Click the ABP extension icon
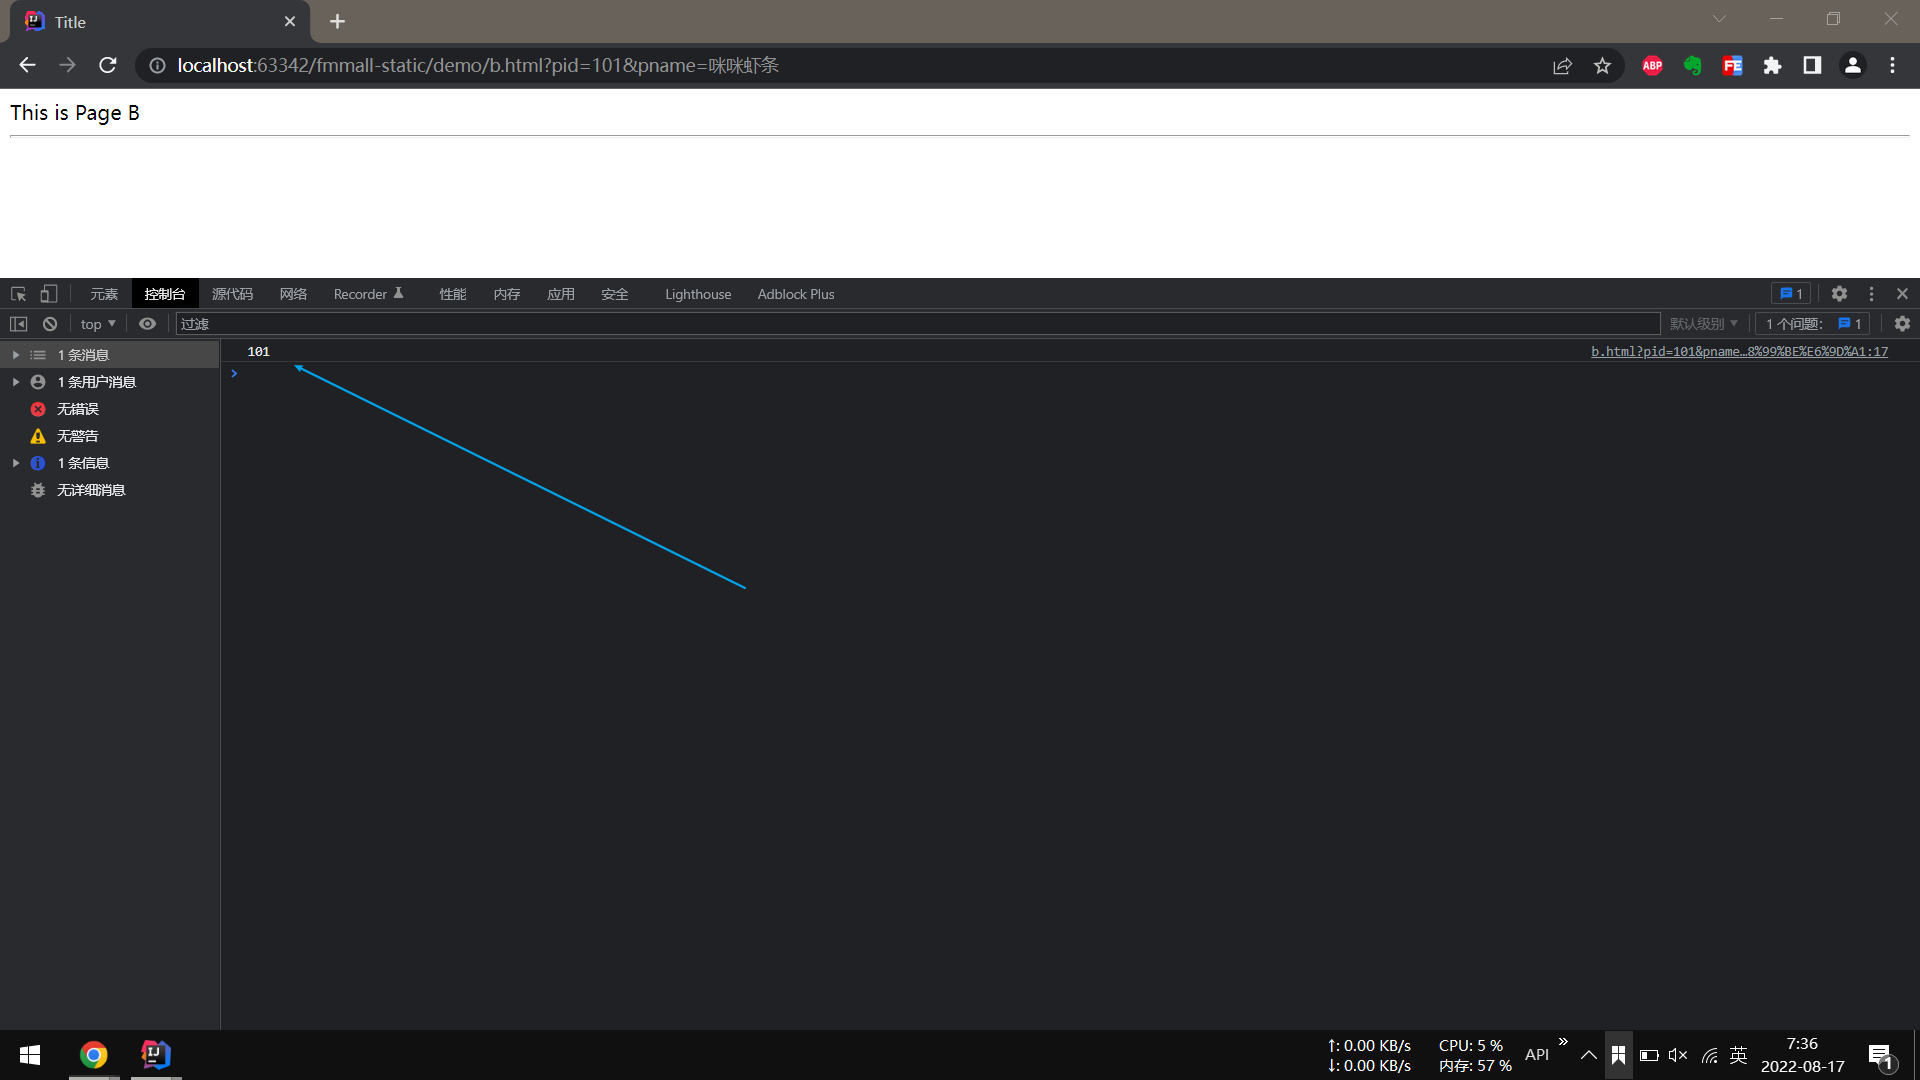1920x1080 pixels. pyautogui.click(x=1652, y=66)
